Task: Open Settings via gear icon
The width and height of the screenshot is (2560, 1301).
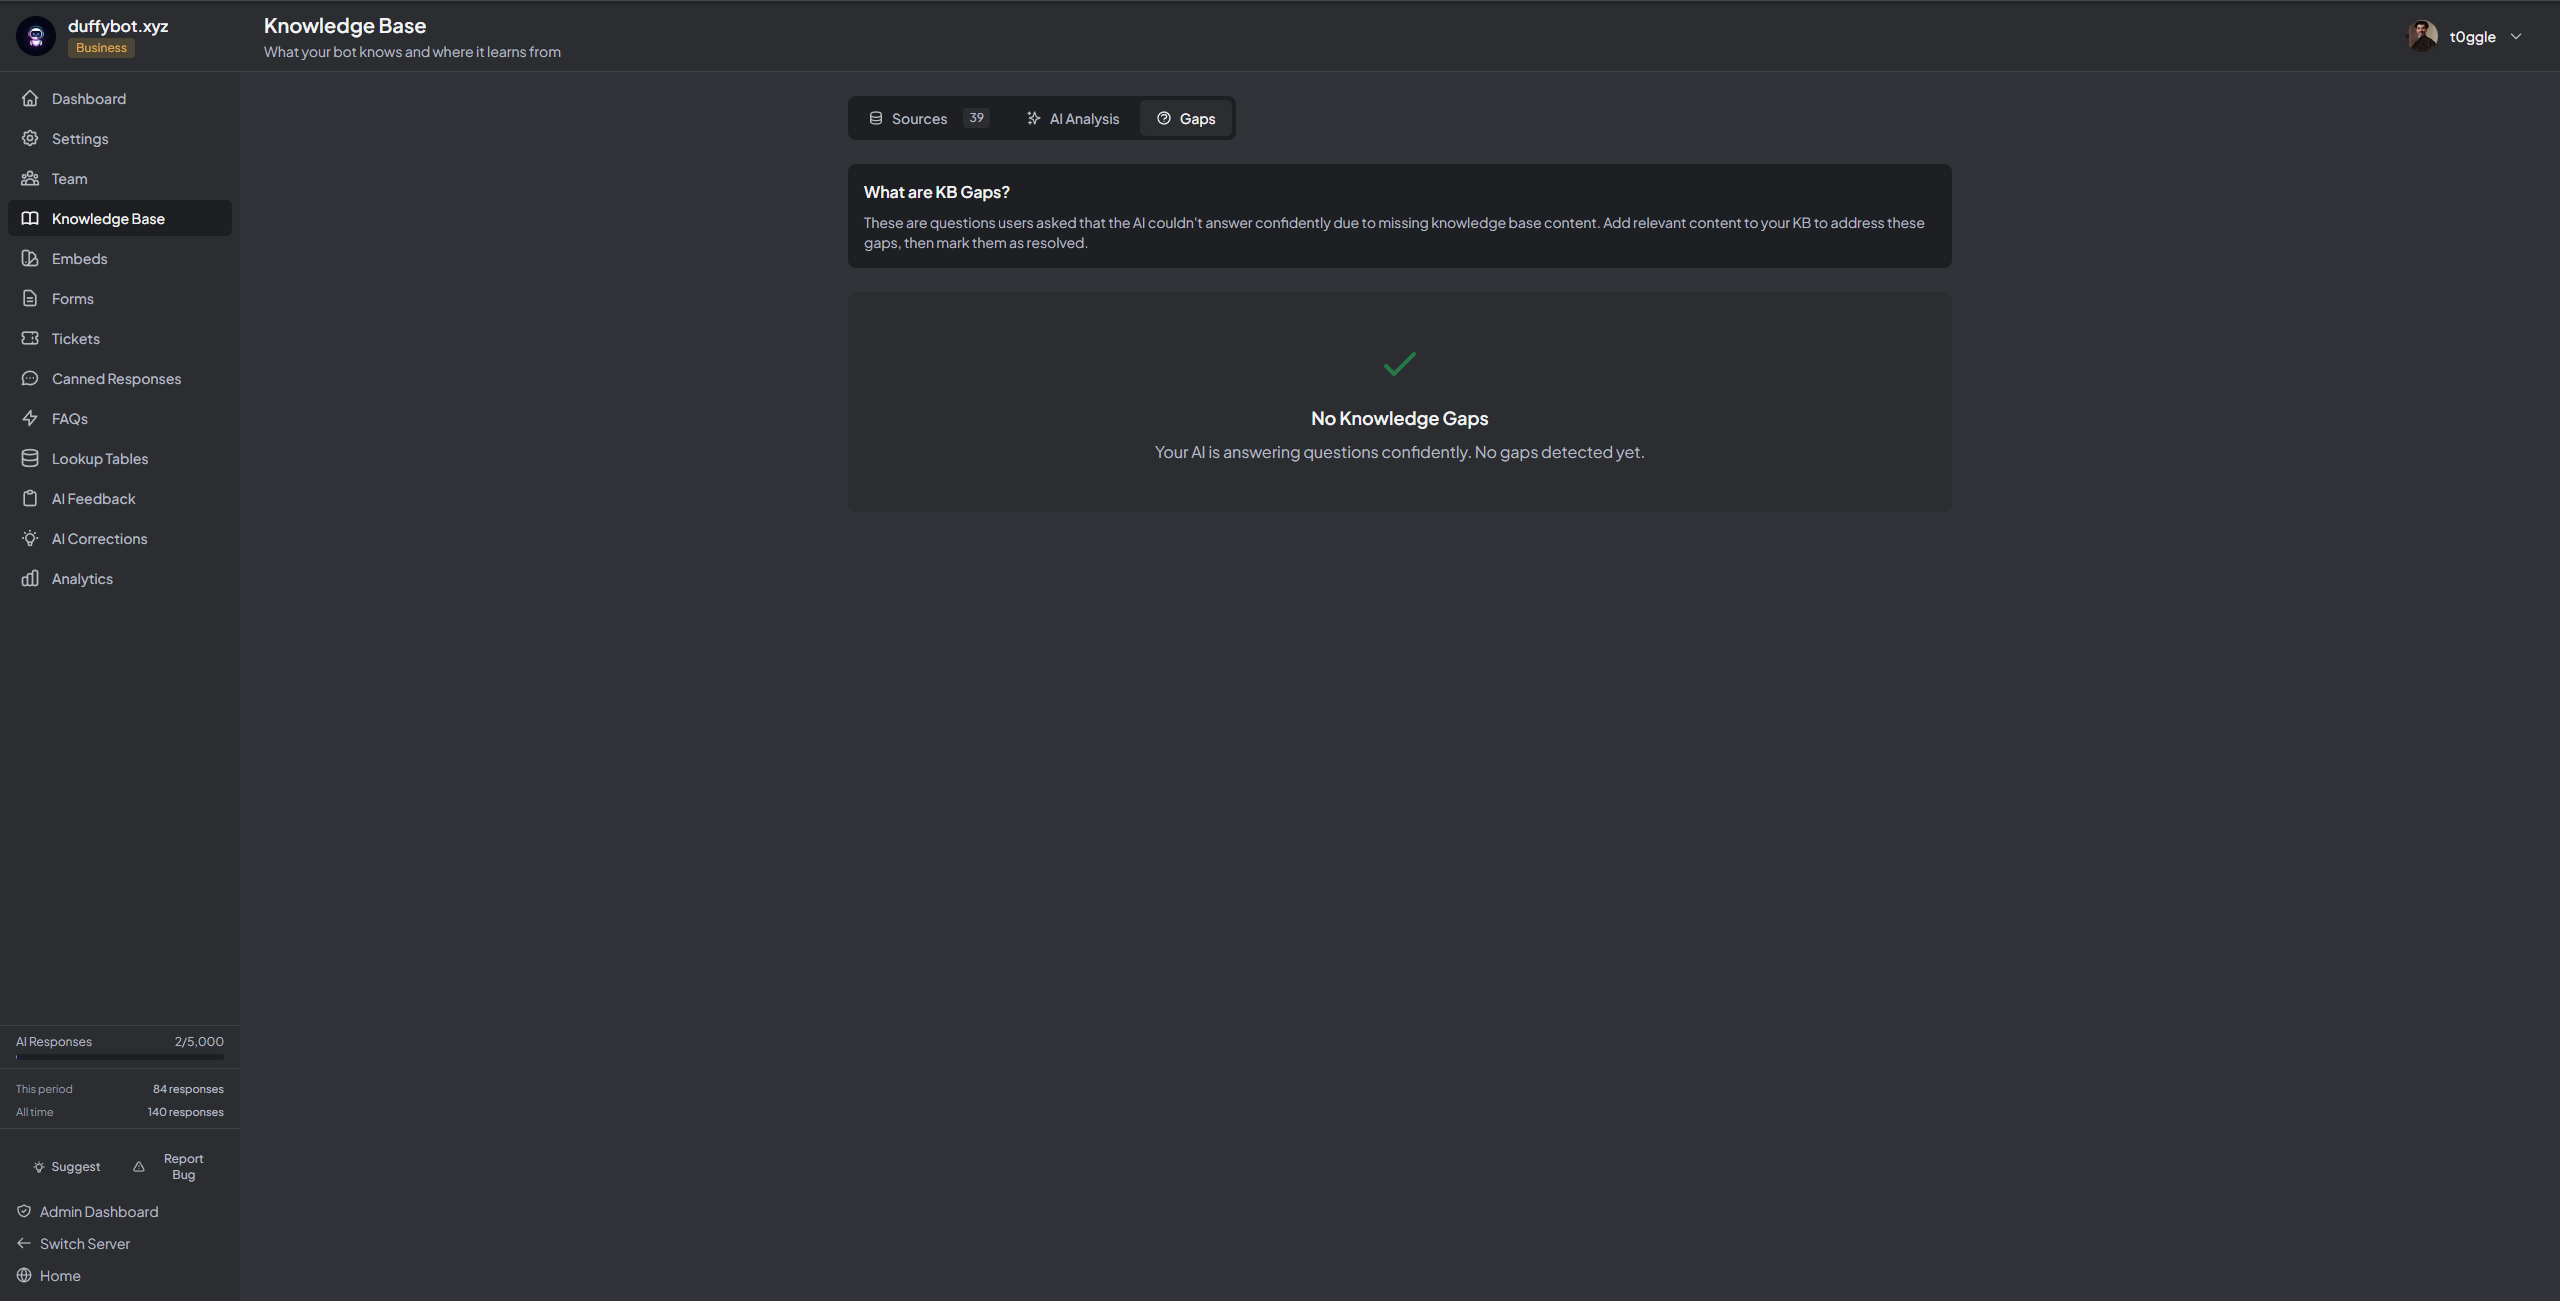Action: point(30,138)
